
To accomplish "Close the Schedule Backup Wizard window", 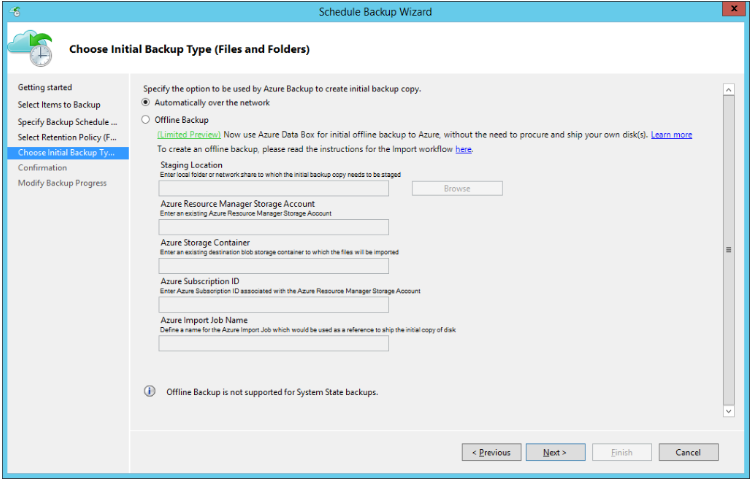I will tap(734, 9).
